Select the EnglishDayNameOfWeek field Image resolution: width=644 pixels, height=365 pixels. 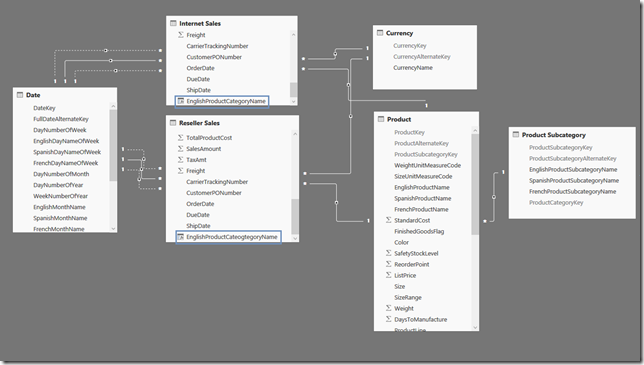[66, 141]
